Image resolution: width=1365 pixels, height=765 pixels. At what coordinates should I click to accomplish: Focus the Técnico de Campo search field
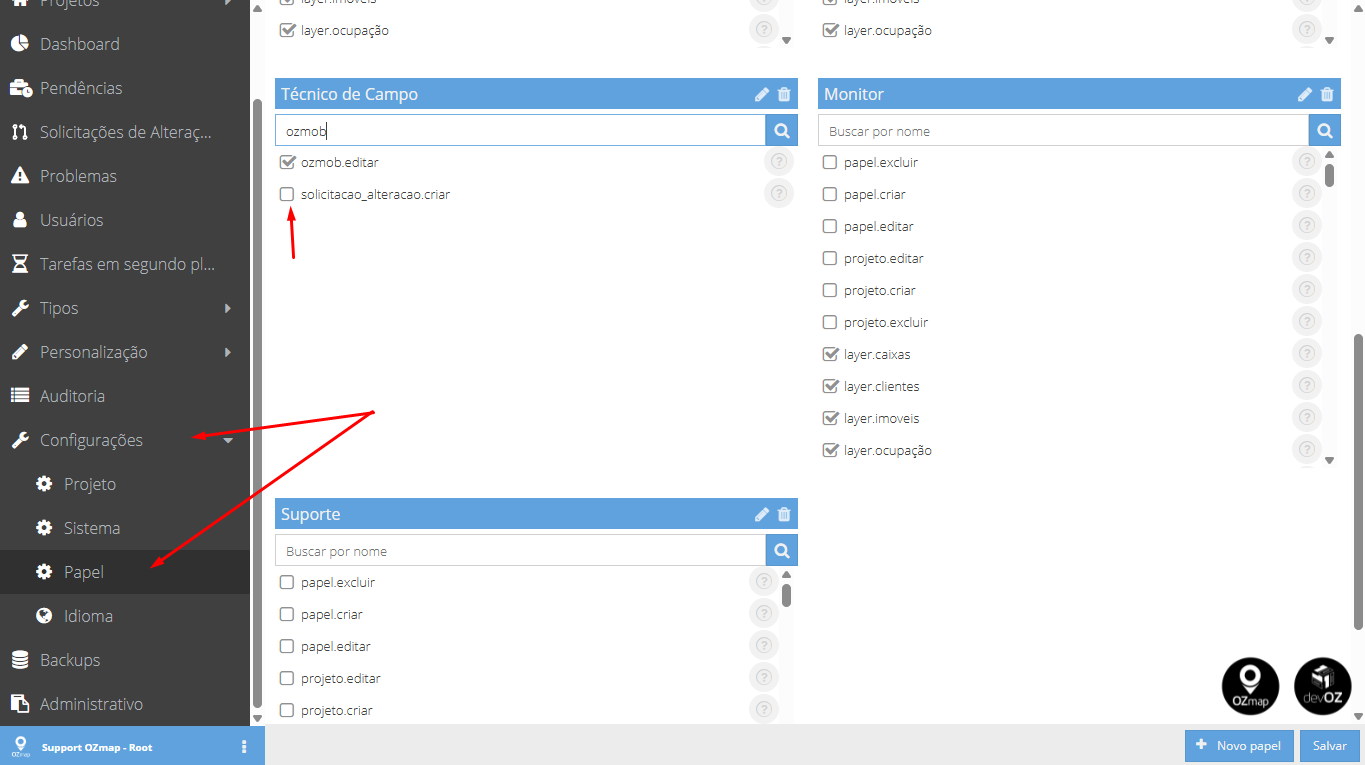[x=520, y=131]
